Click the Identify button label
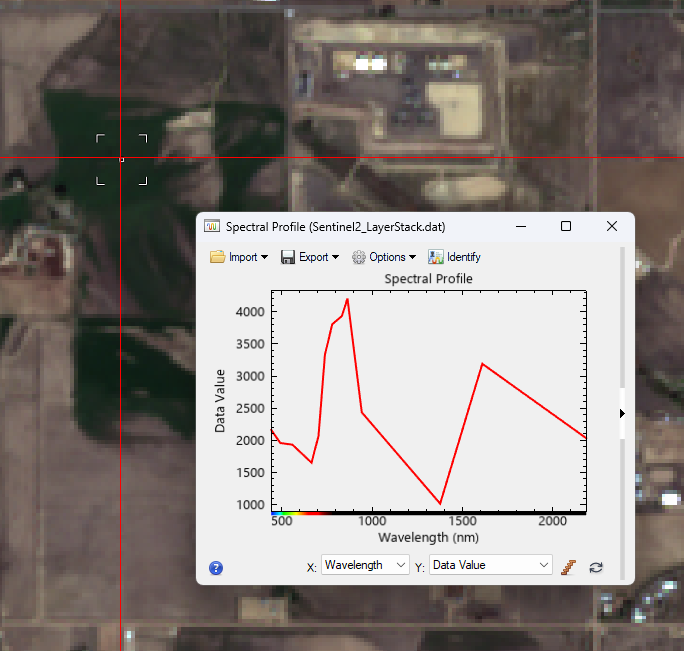The image size is (684, 651). coord(464,257)
